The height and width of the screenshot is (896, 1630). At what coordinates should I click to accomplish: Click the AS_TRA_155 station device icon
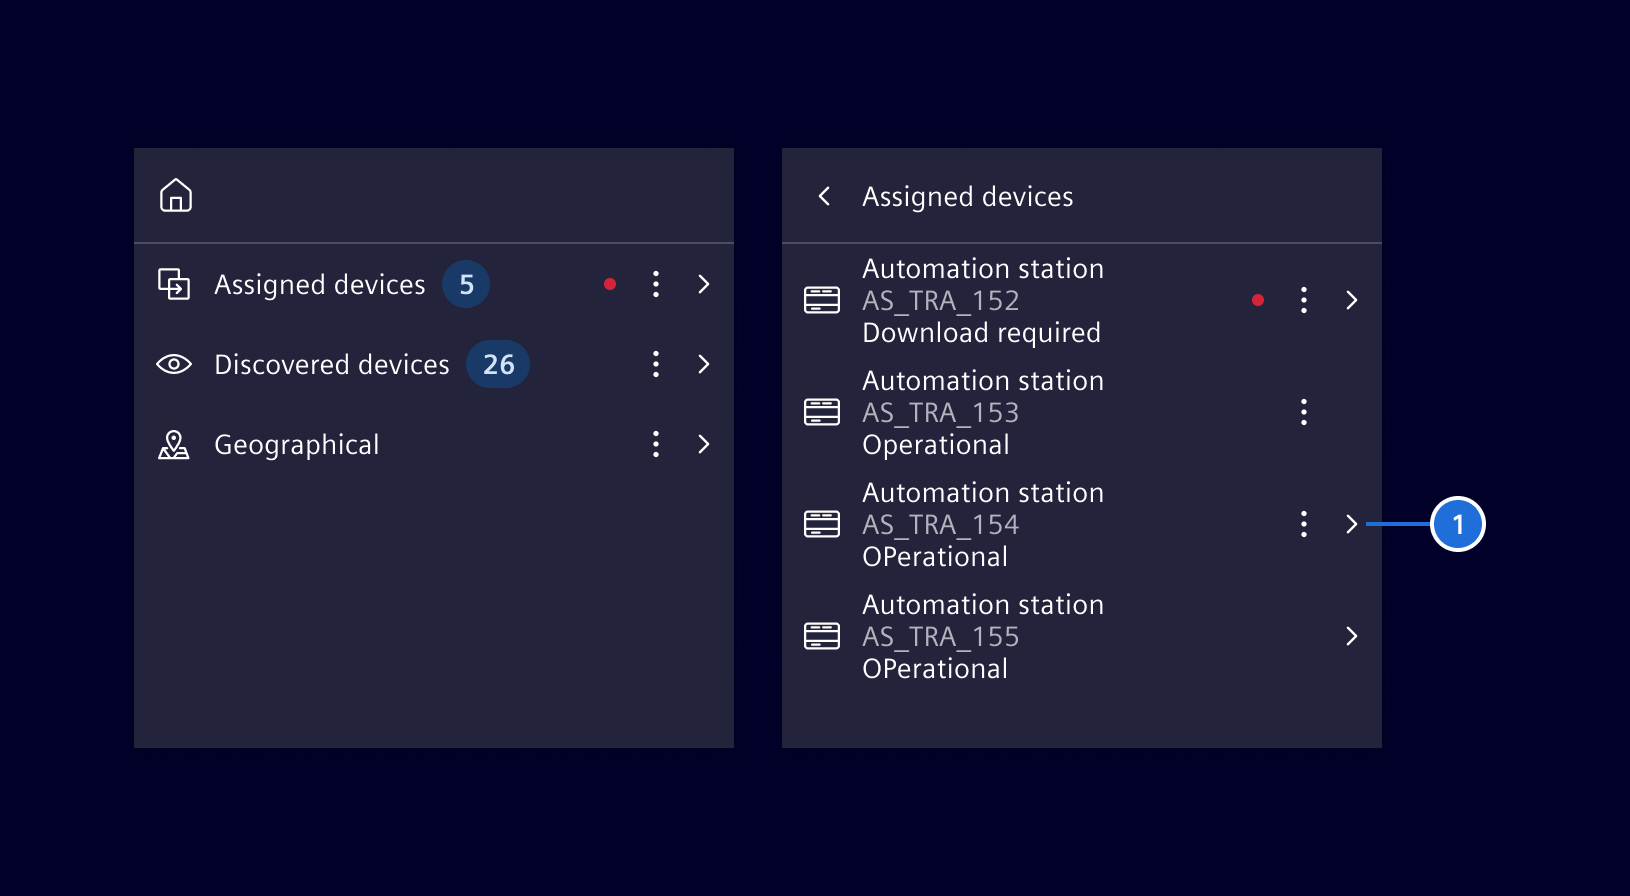point(822,636)
